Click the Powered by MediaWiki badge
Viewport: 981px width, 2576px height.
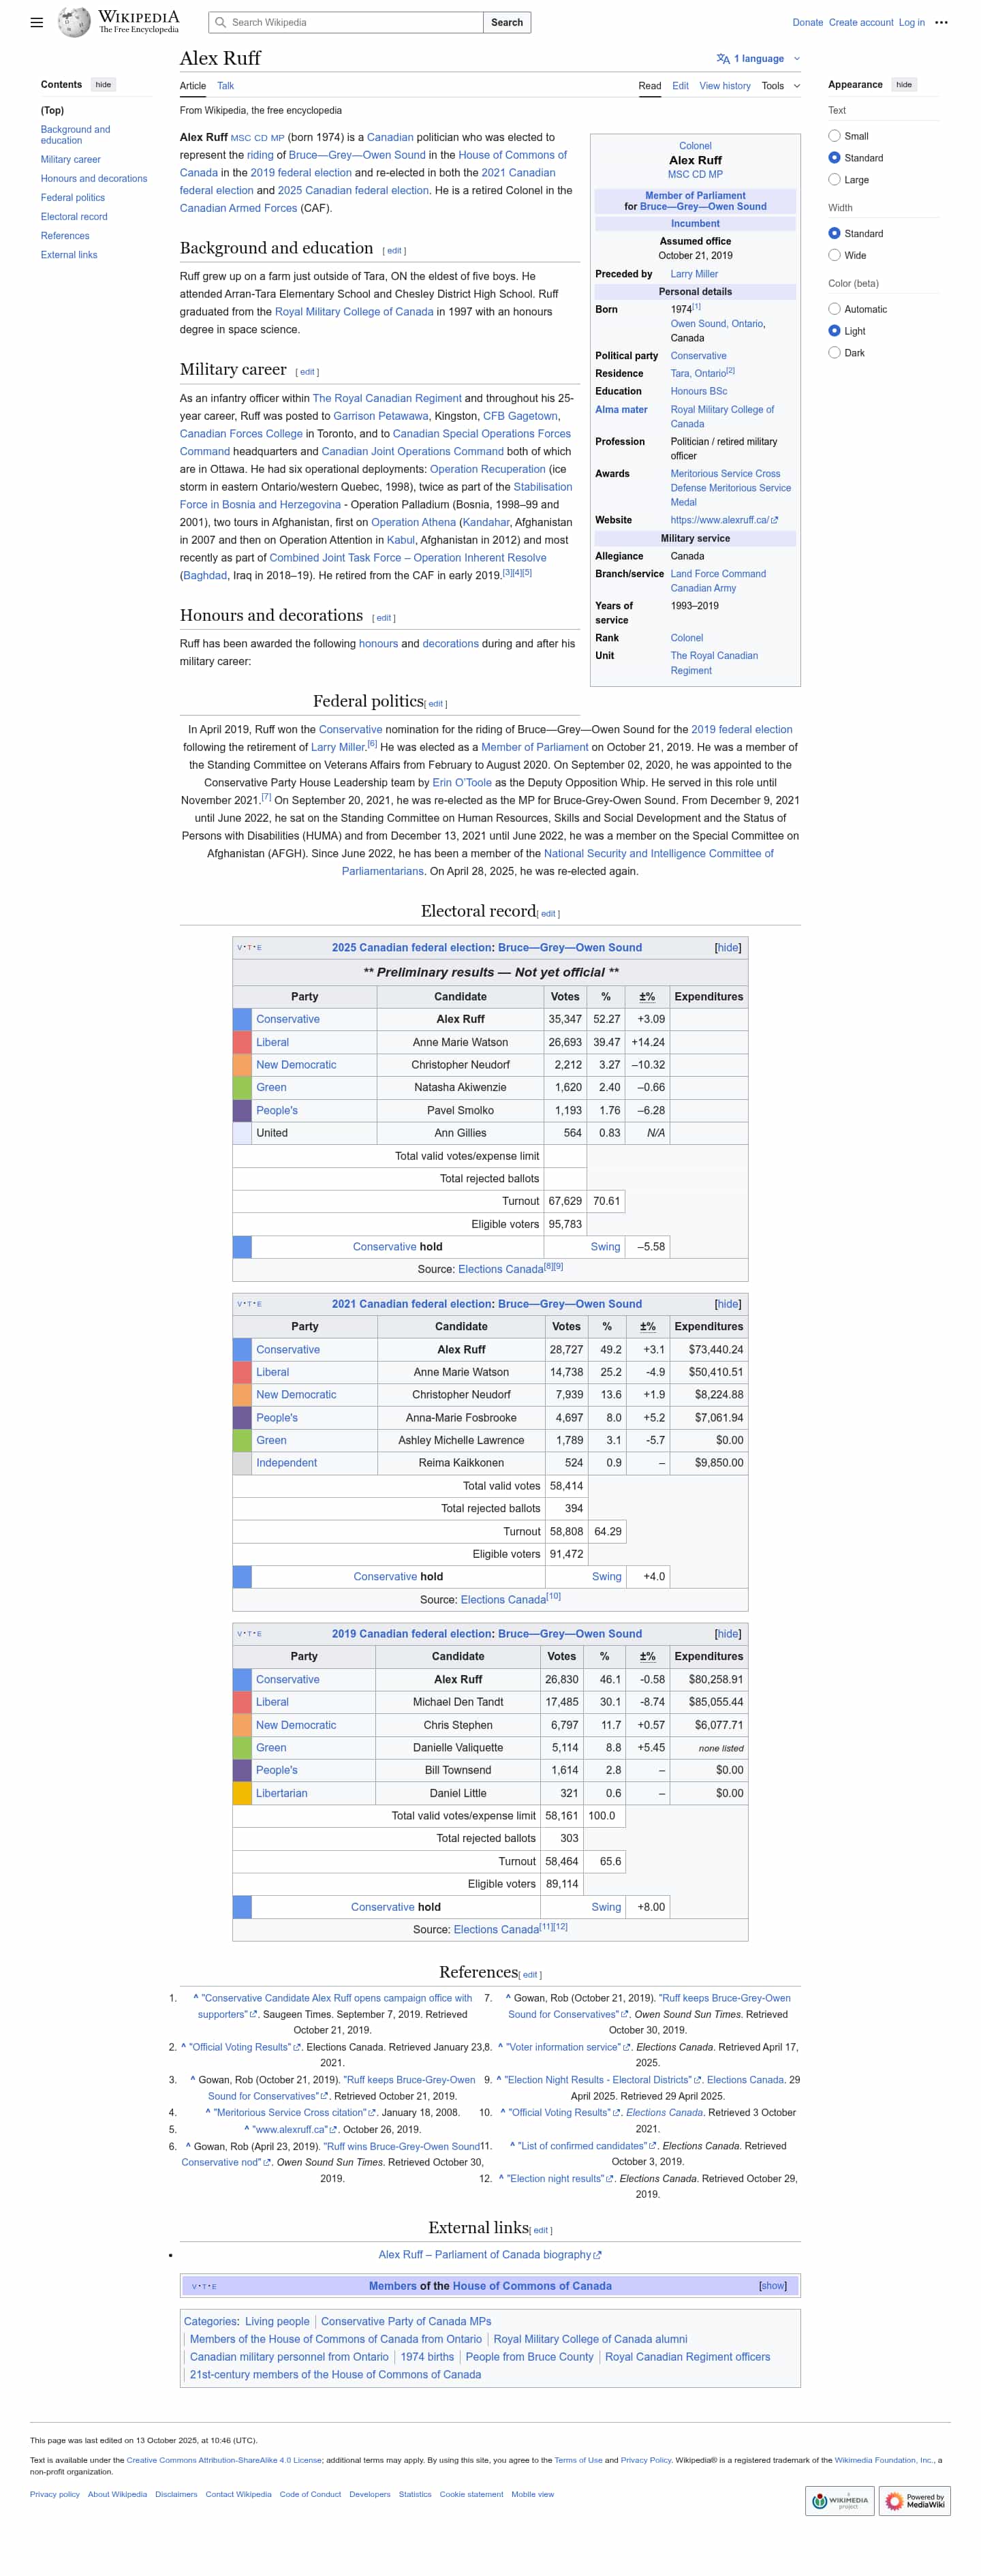click(915, 2501)
